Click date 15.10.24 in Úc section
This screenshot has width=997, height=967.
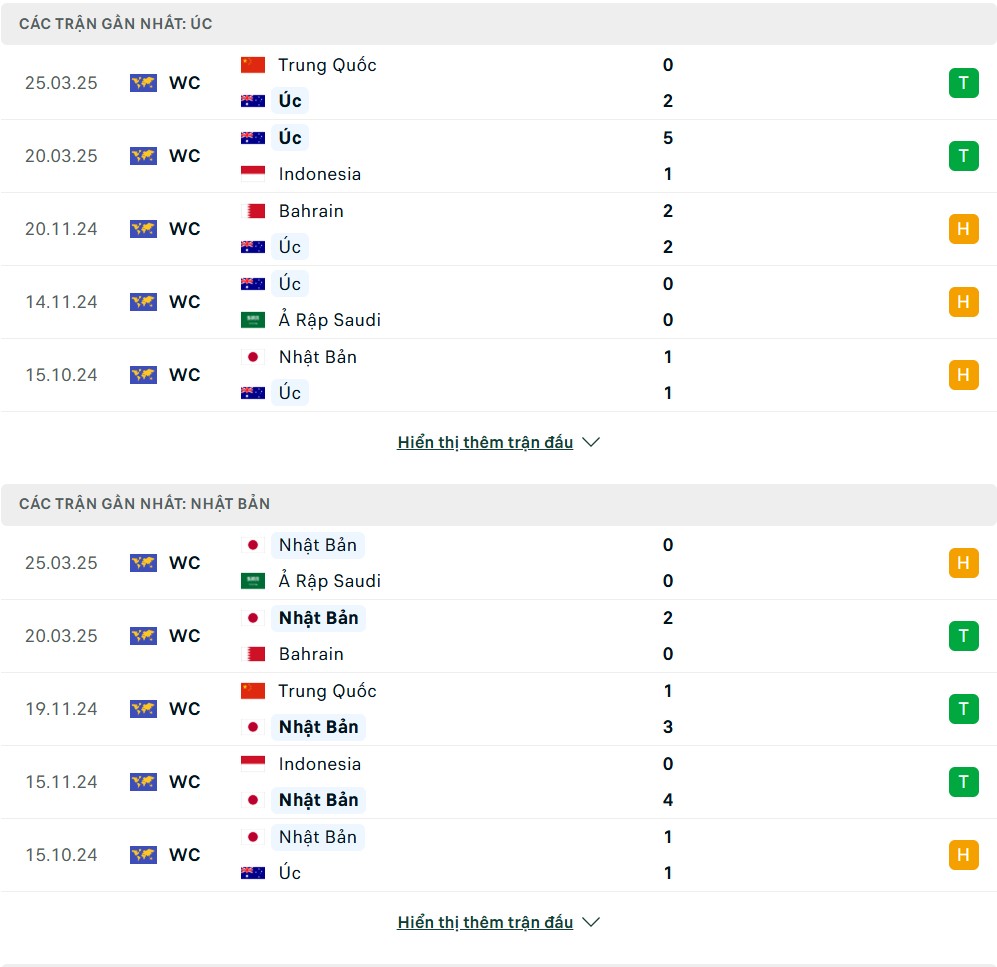click(x=61, y=375)
